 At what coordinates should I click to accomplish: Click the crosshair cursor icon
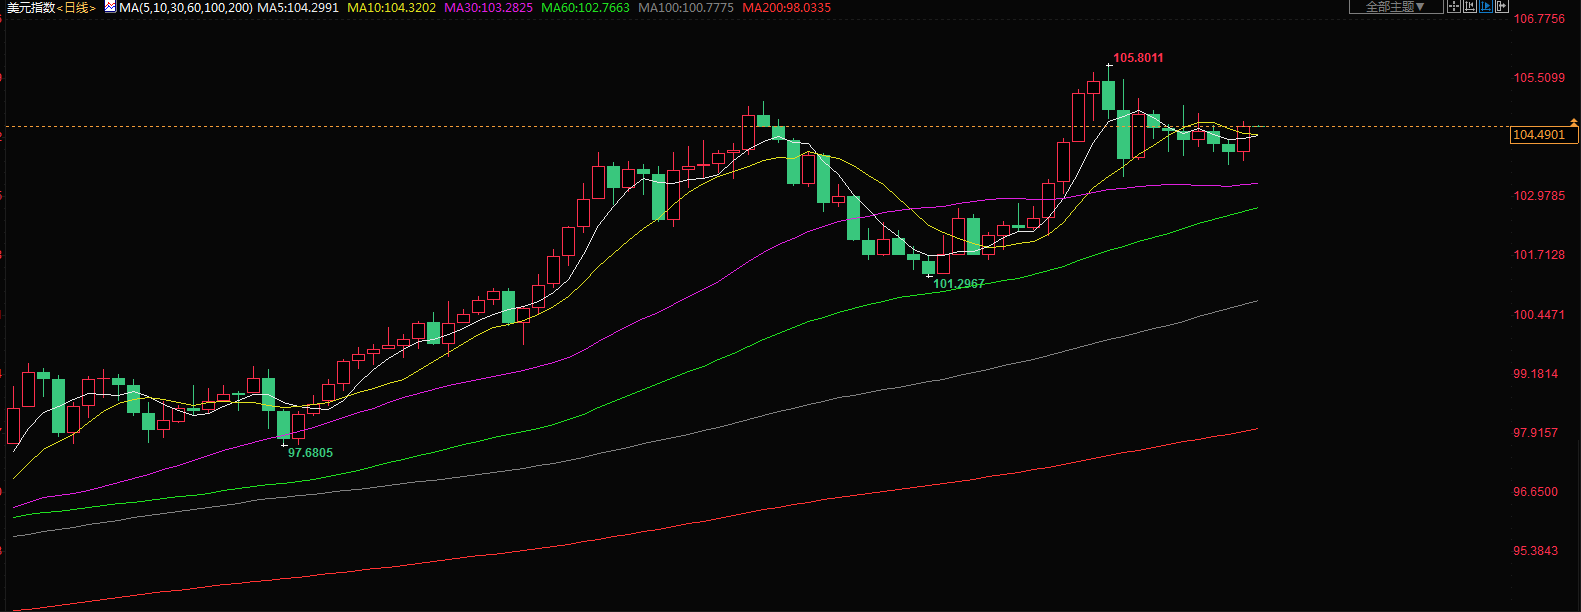[1454, 6]
